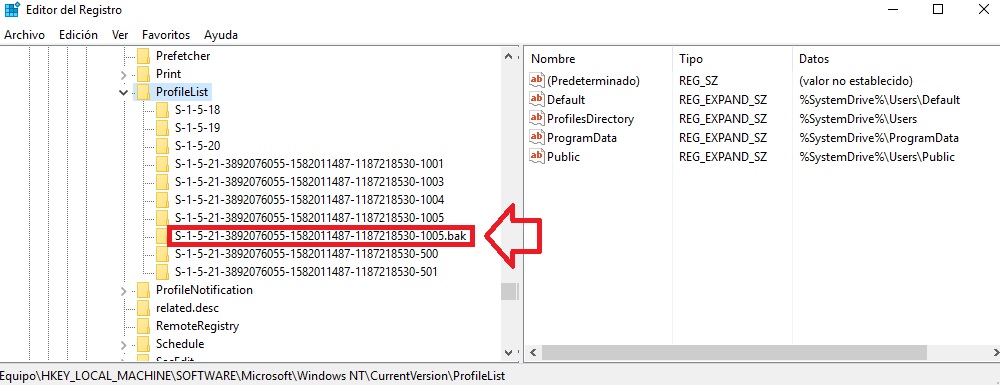Viewport: 1000px width, 385px height.
Task: Select the S-1-5-18 subkey
Action: point(197,110)
